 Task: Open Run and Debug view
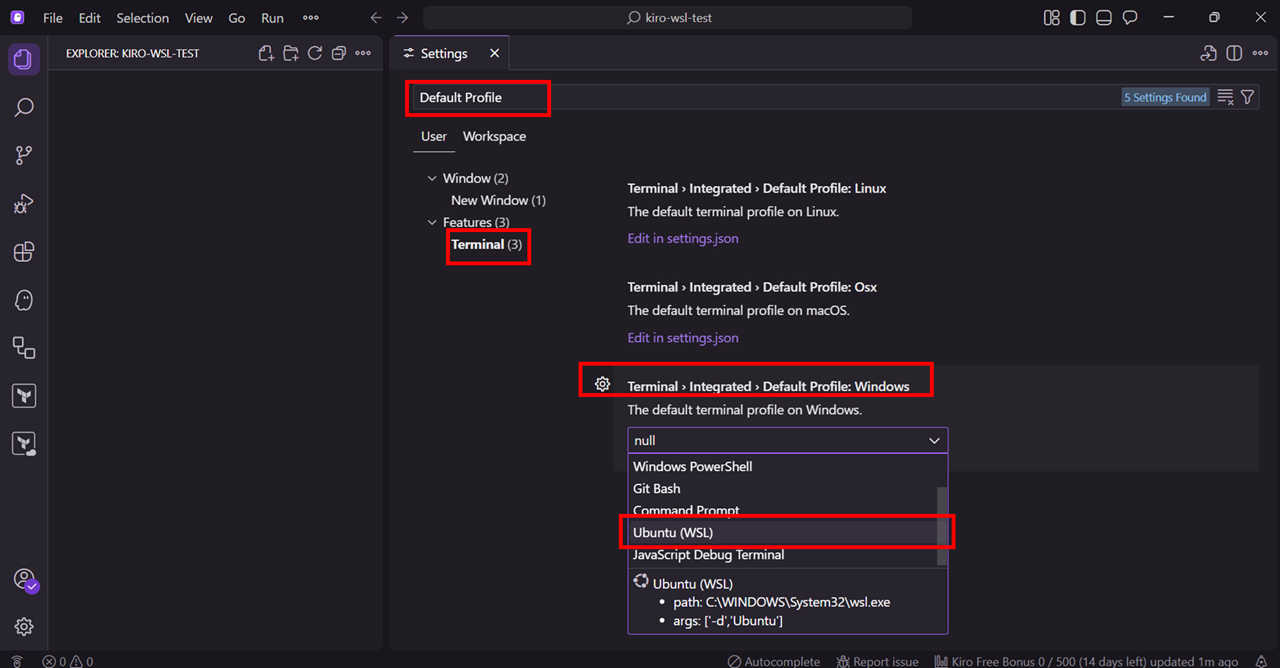click(x=24, y=204)
